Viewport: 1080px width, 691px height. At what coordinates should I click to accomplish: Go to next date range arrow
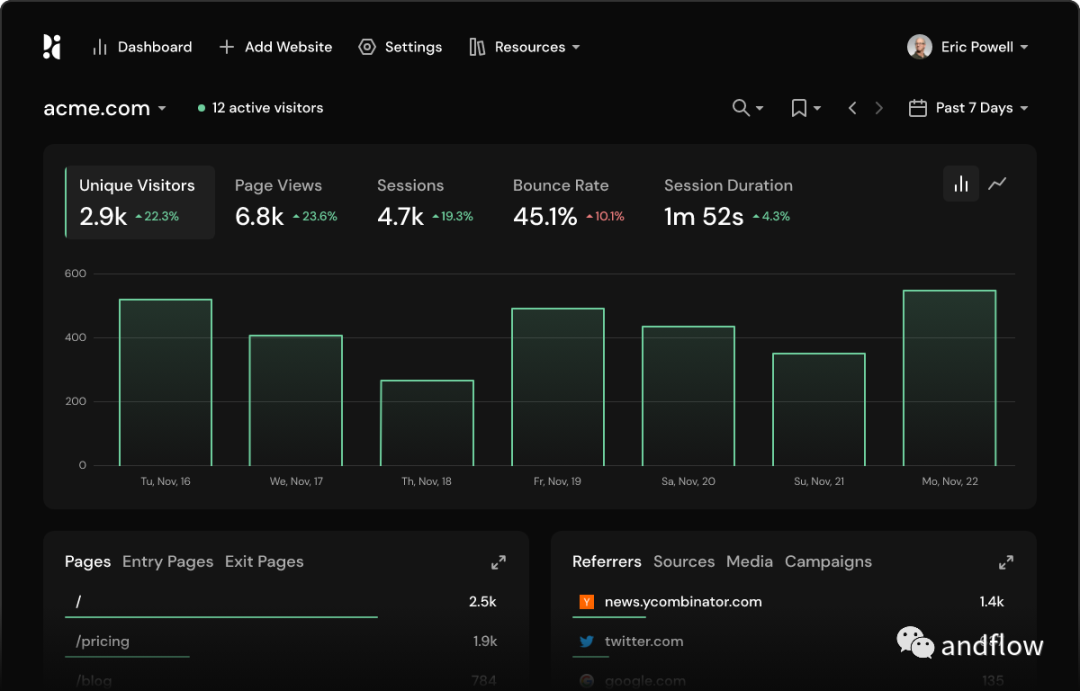pyautogui.click(x=879, y=108)
